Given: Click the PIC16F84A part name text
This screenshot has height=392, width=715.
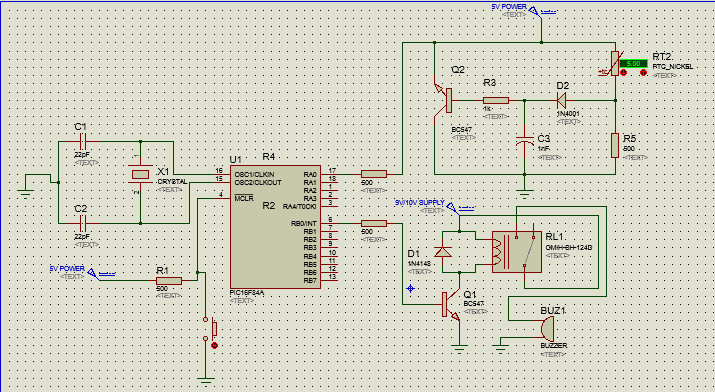Looking at the screenshot, I should tap(247, 293).
